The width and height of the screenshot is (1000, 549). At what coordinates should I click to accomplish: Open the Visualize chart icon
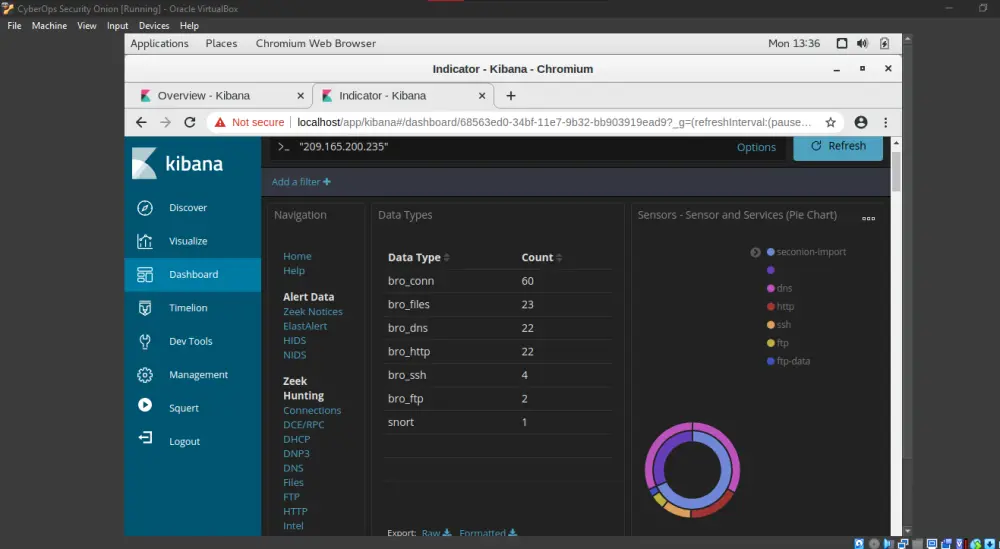point(145,241)
